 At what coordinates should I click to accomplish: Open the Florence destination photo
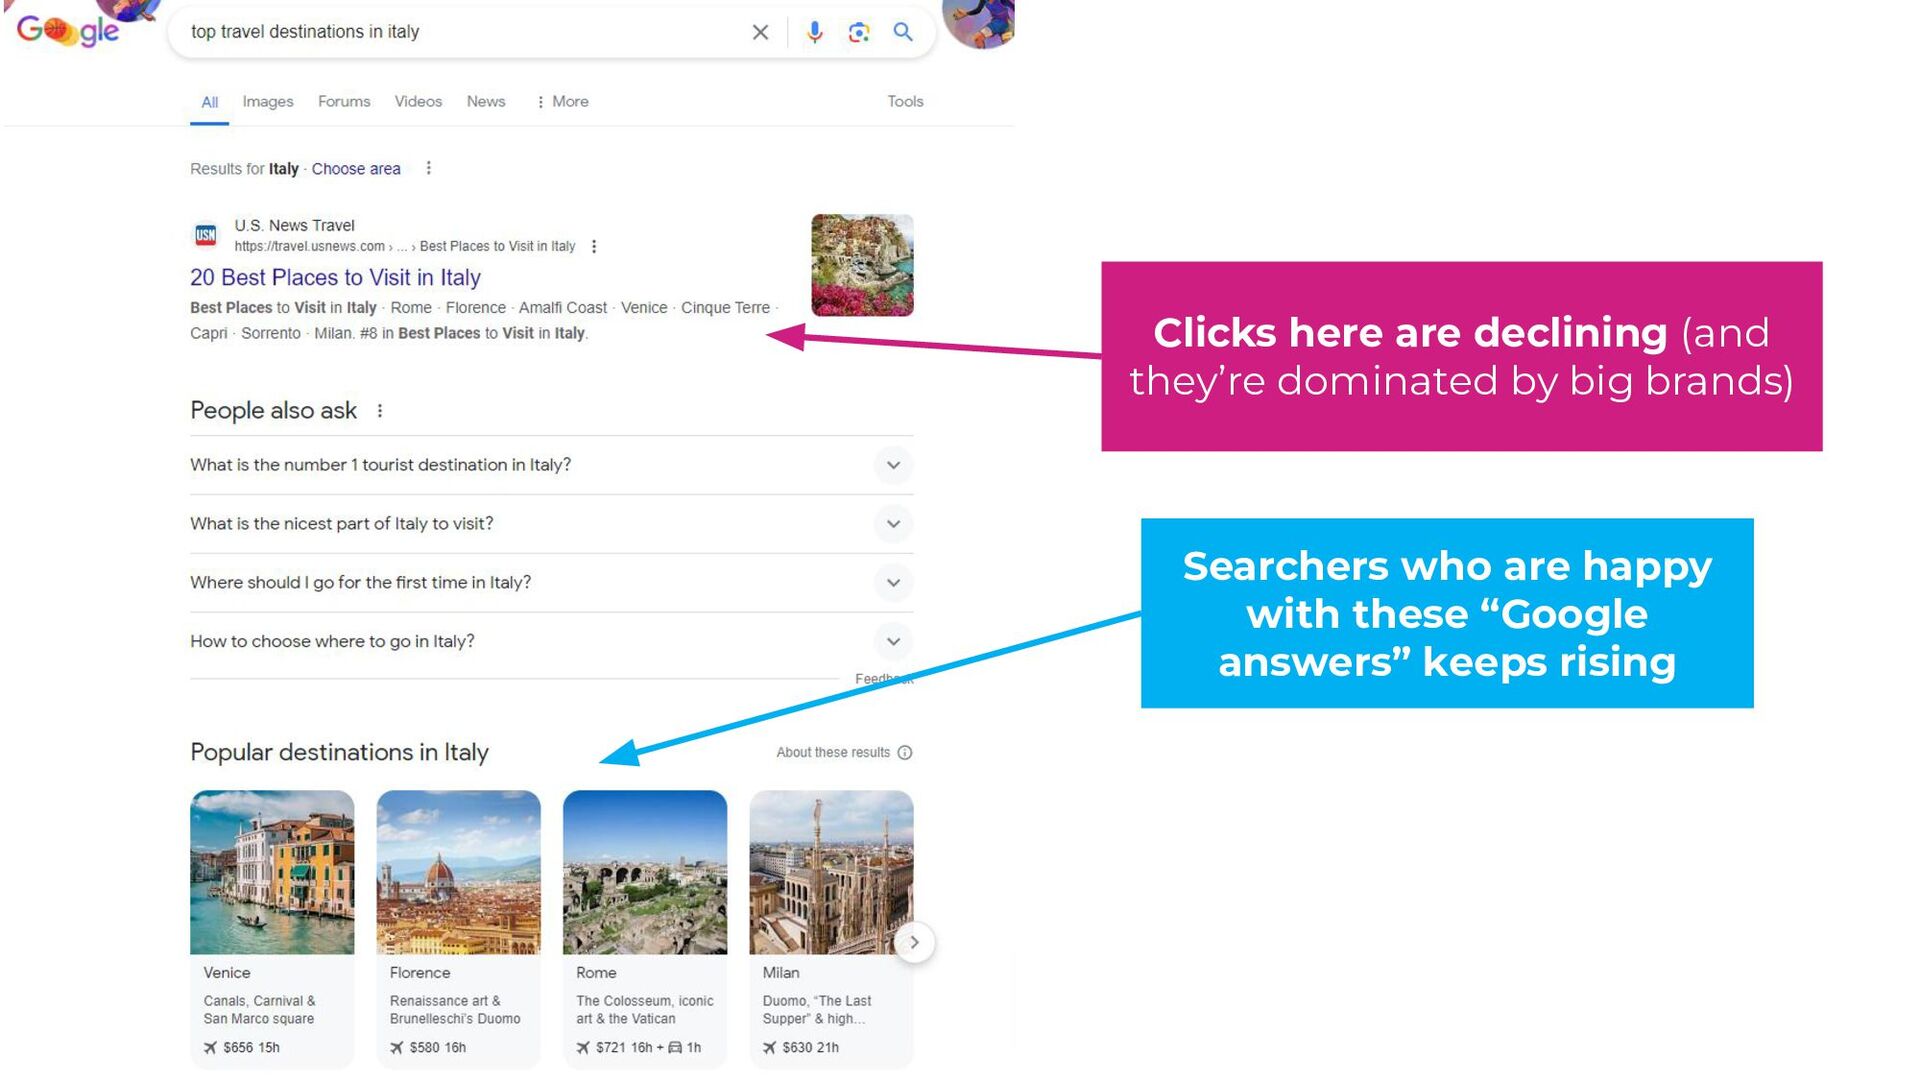pos(458,872)
